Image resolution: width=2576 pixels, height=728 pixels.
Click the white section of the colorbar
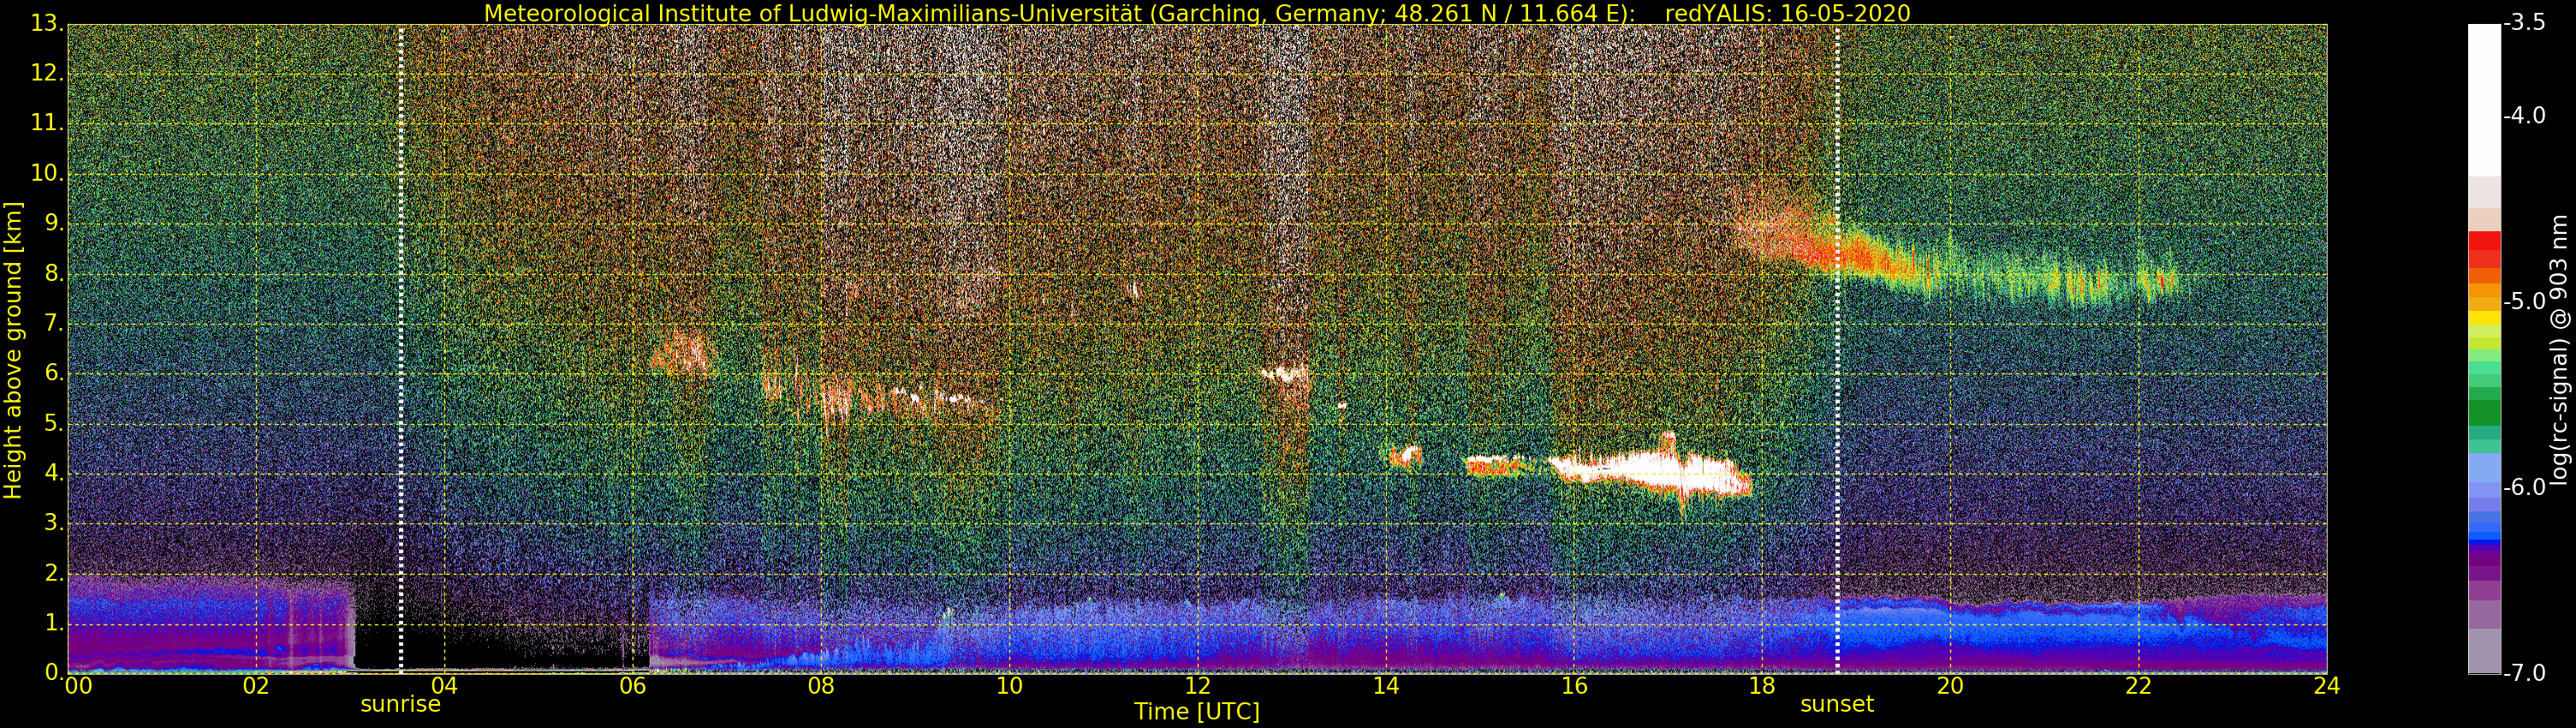pos(2484,100)
